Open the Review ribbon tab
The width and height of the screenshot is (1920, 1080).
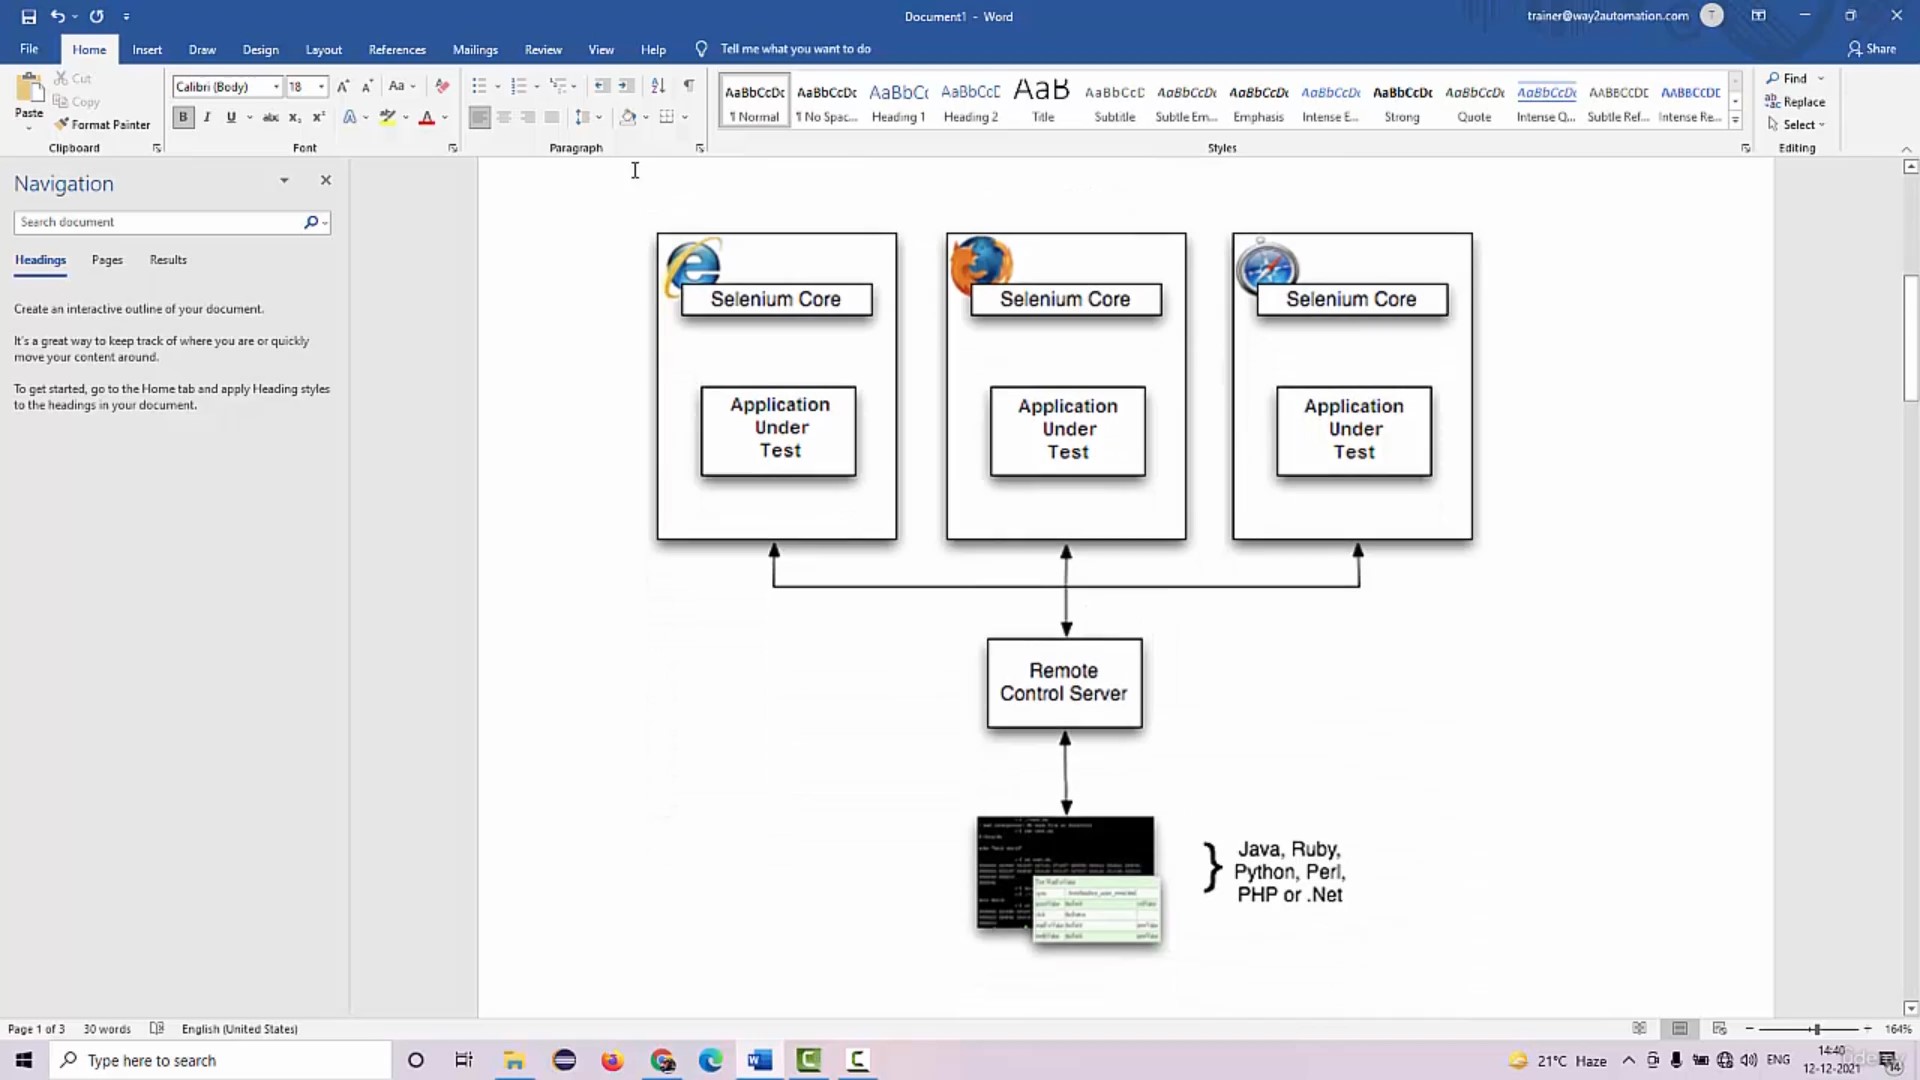(543, 49)
